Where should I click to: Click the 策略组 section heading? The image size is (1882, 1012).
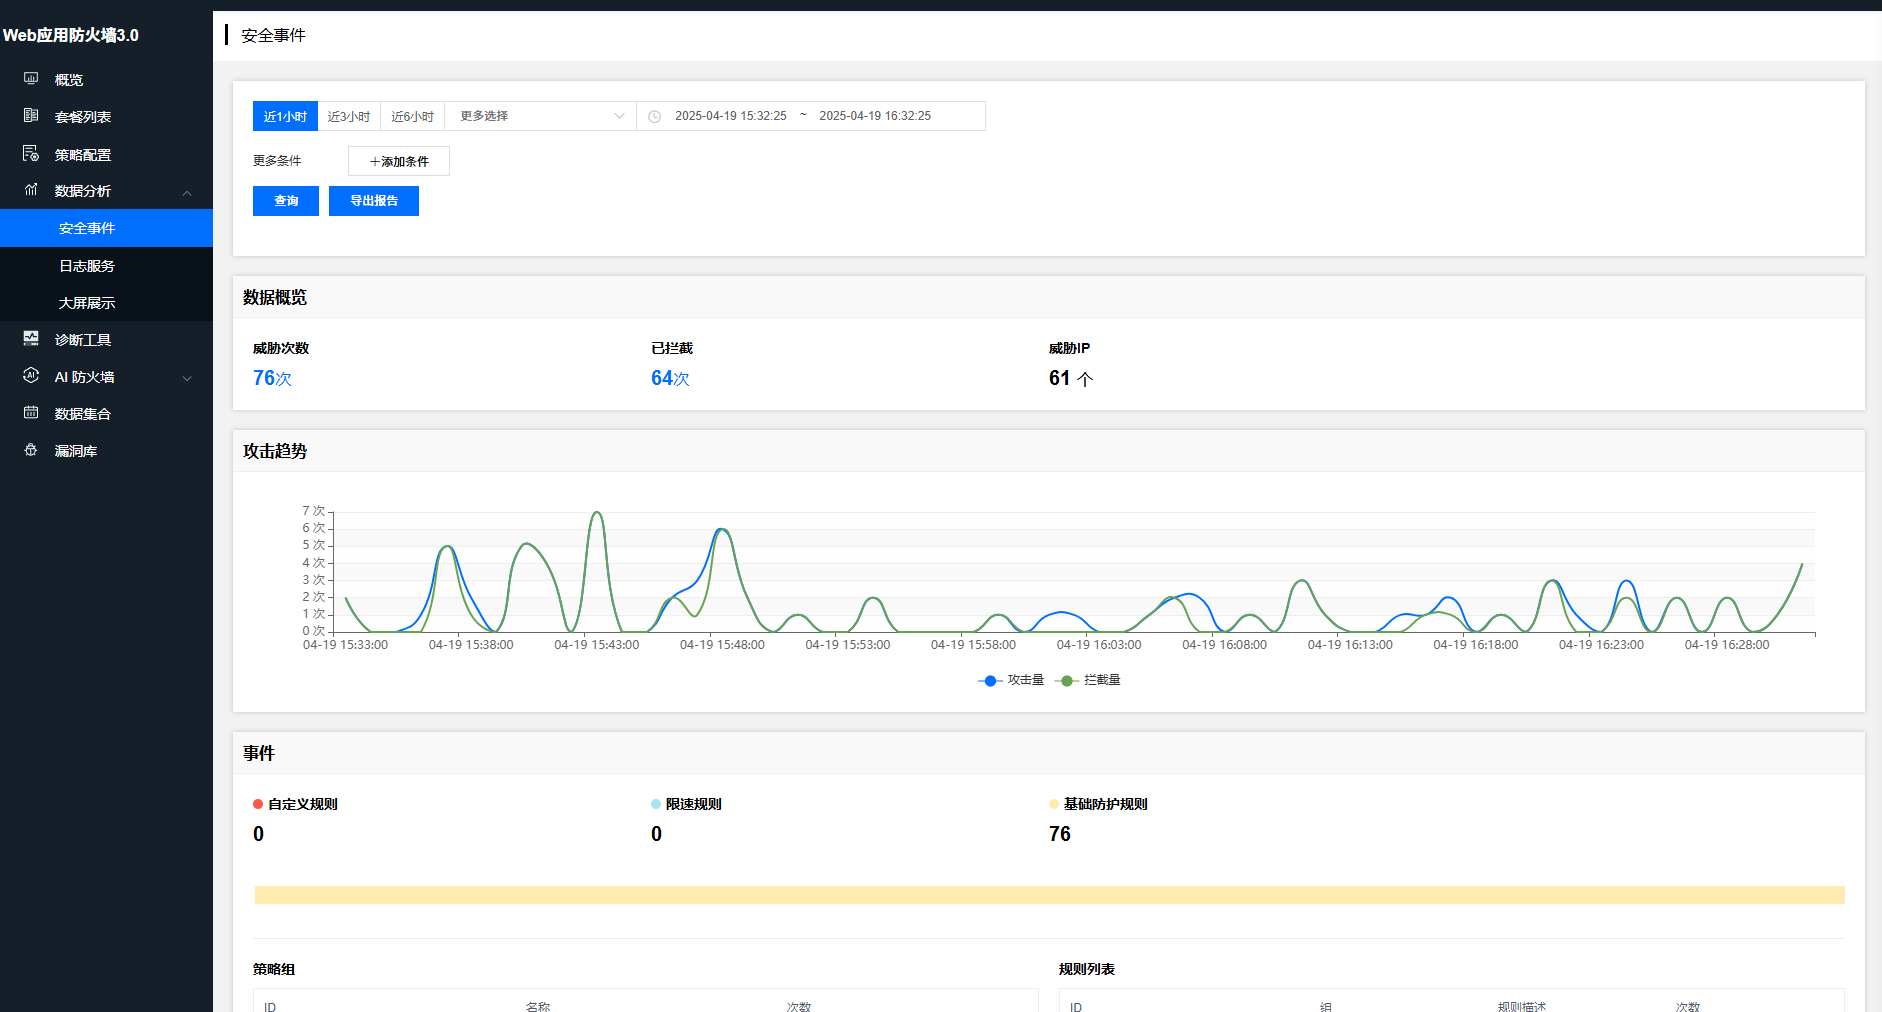[274, 969]
